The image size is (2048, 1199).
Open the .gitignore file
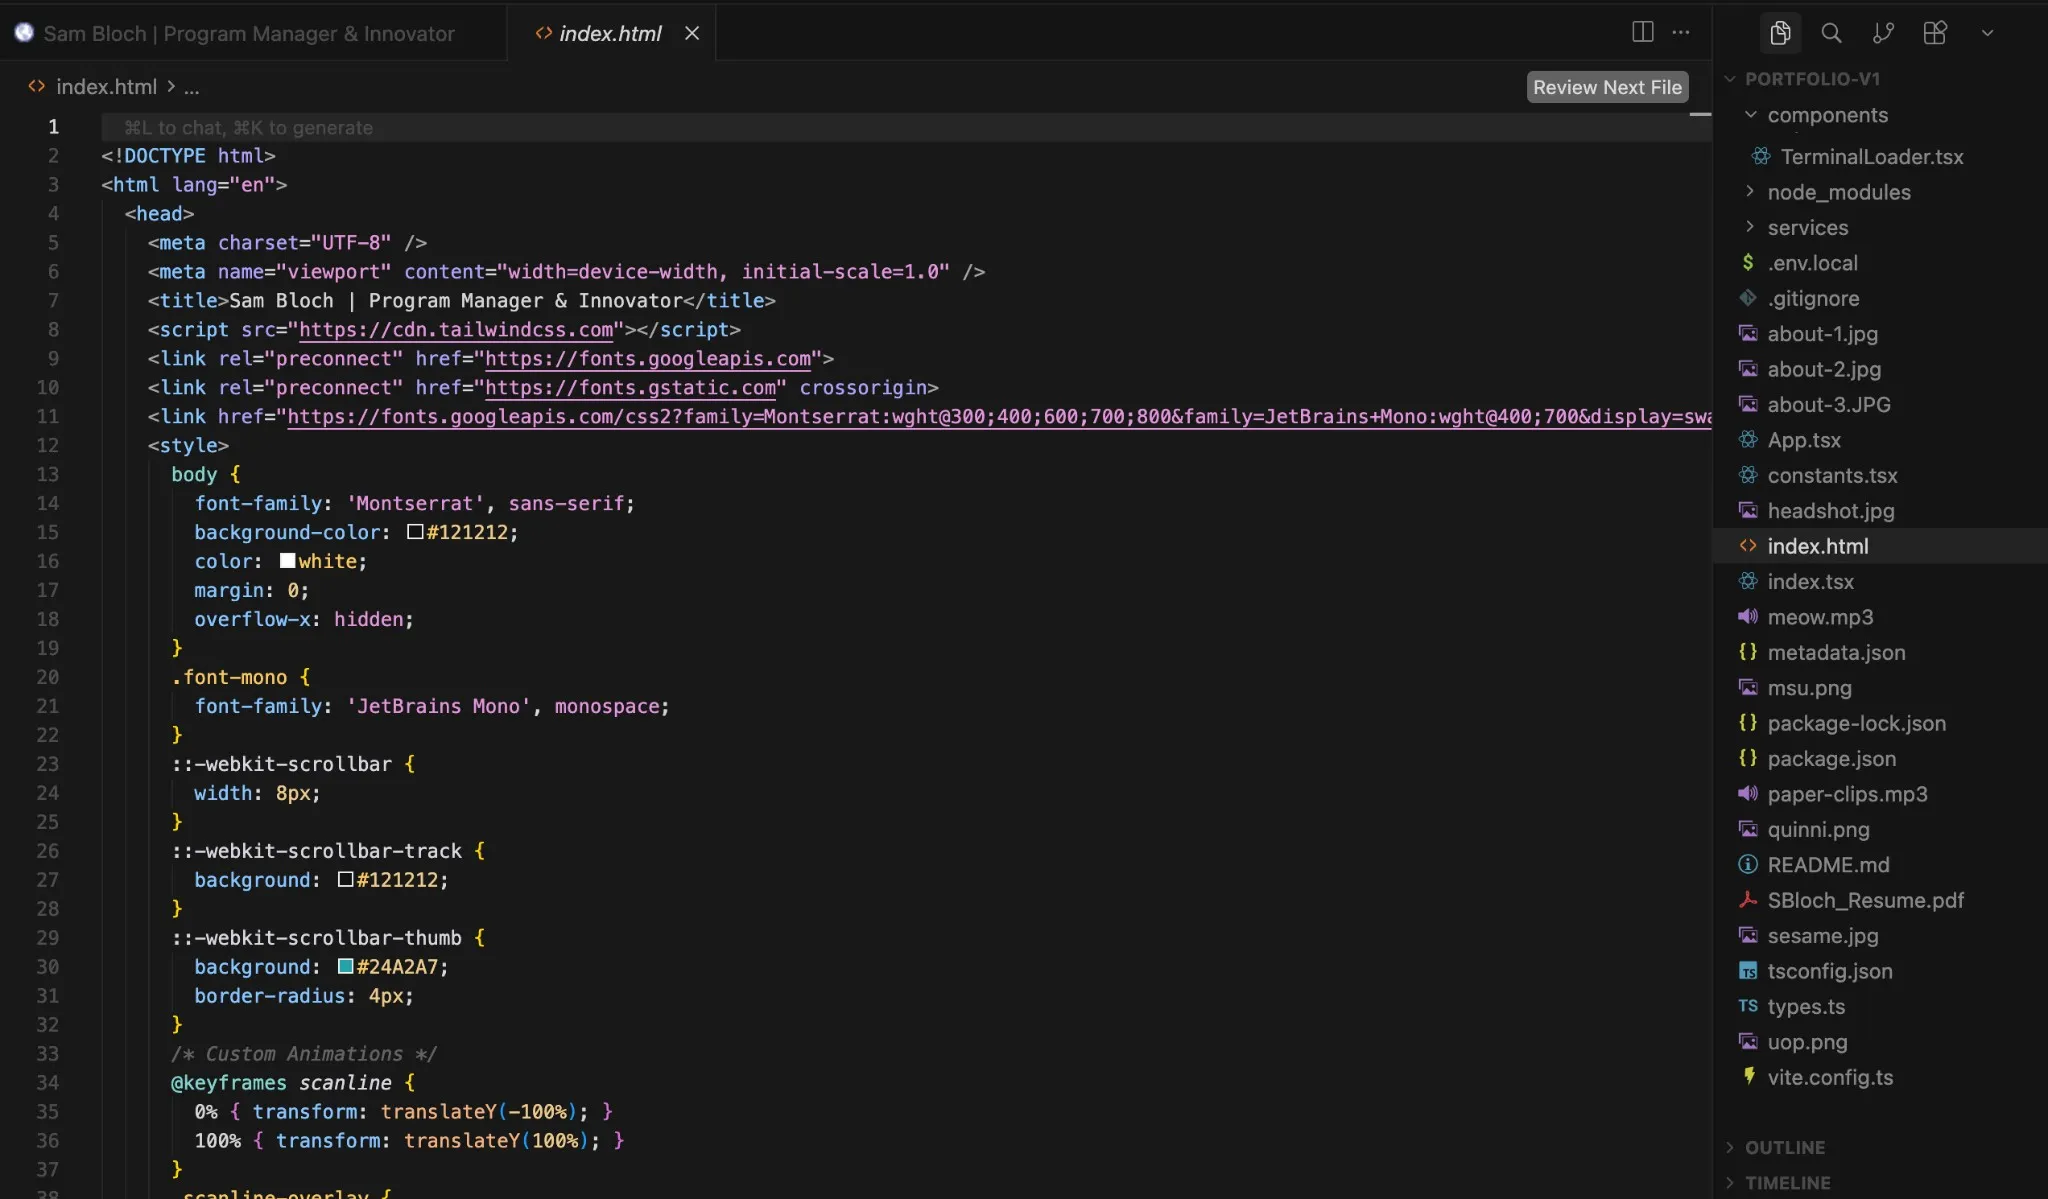tap(1813, 299)
